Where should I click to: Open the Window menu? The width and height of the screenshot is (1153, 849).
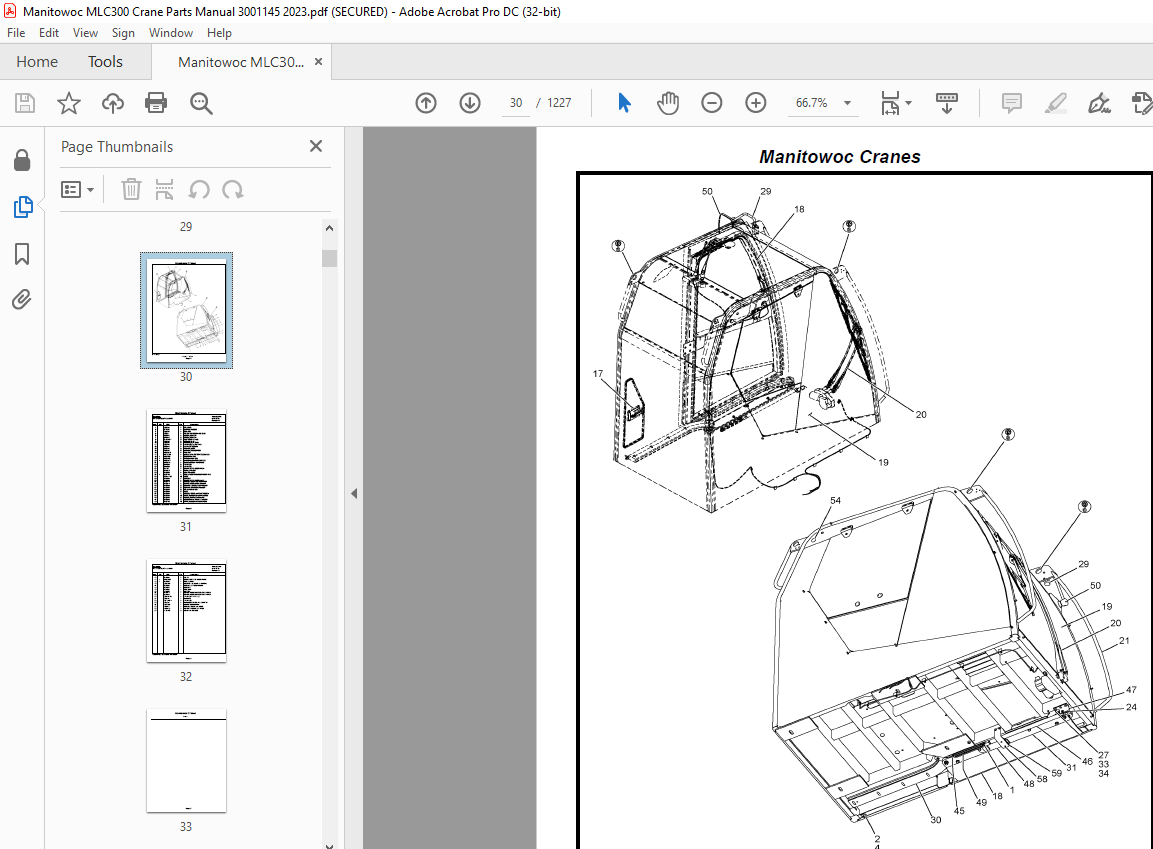click(x=171, y=33)
